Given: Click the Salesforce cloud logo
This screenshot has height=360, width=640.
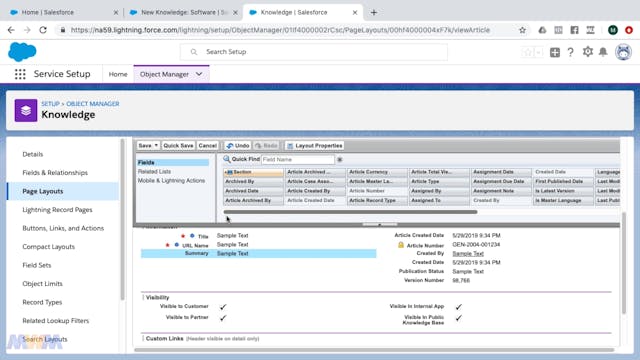Looking at the screenshot, I should click(x=22, y=52).
